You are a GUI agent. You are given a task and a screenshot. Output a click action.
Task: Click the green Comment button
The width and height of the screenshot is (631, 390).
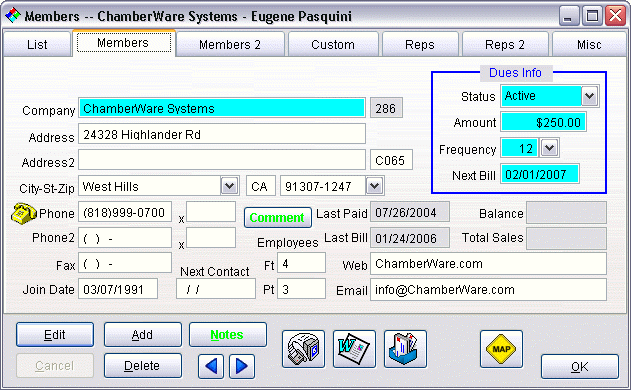pos(277,217)
